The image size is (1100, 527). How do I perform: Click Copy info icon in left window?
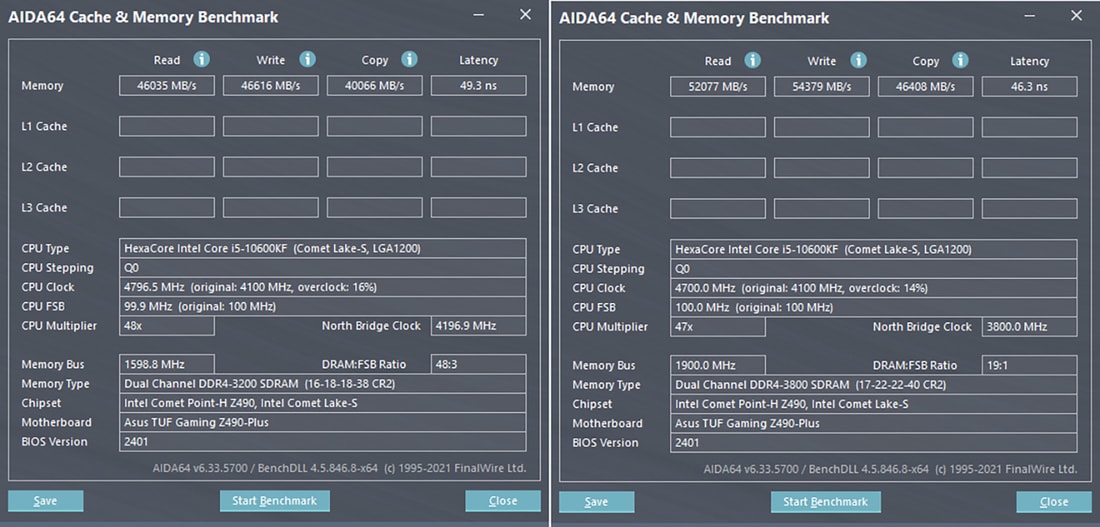point(409,60)
